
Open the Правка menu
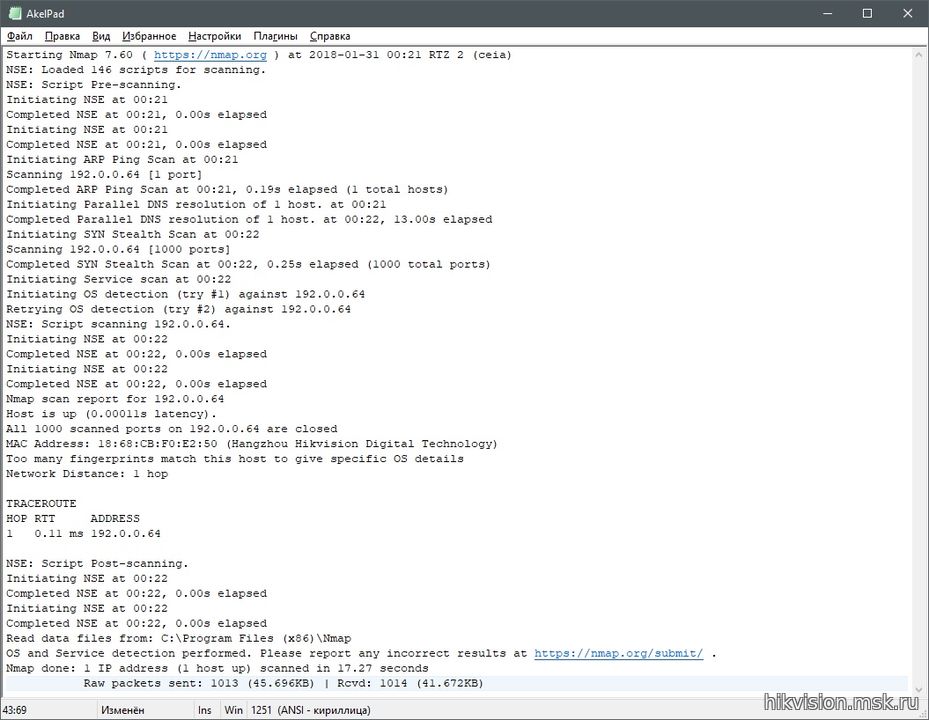tap(62, 36)
